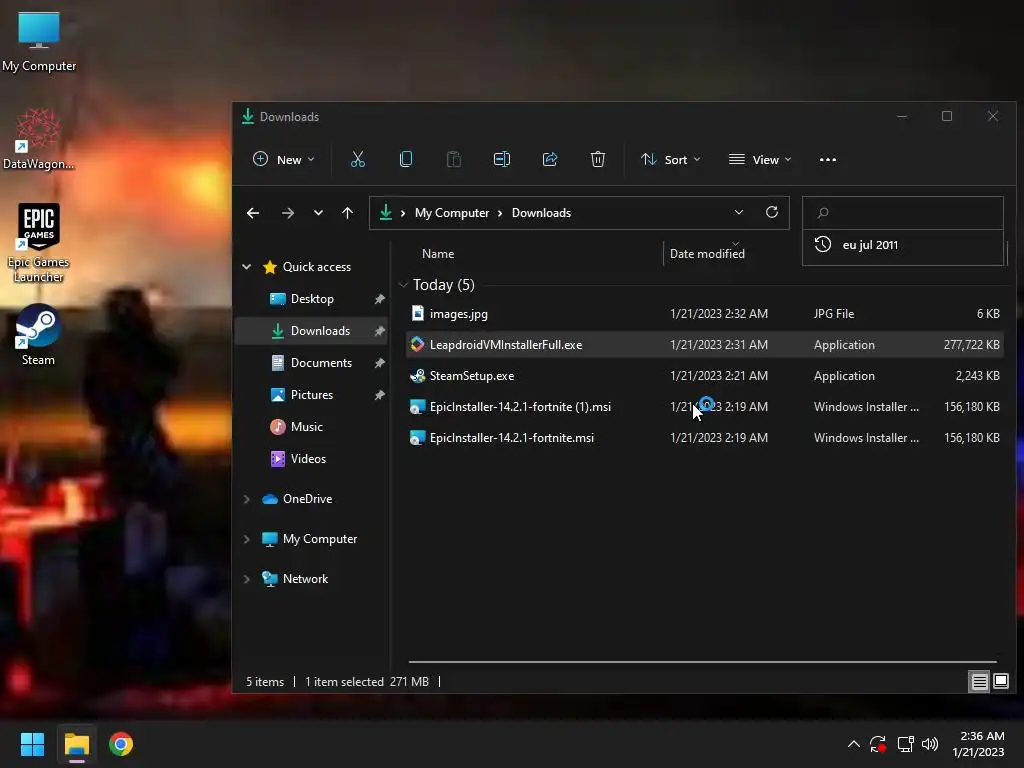Click the Cut scissors icon
This screenshot has height=768, width=1024.
pyautogui.click(x=358, y=159)
